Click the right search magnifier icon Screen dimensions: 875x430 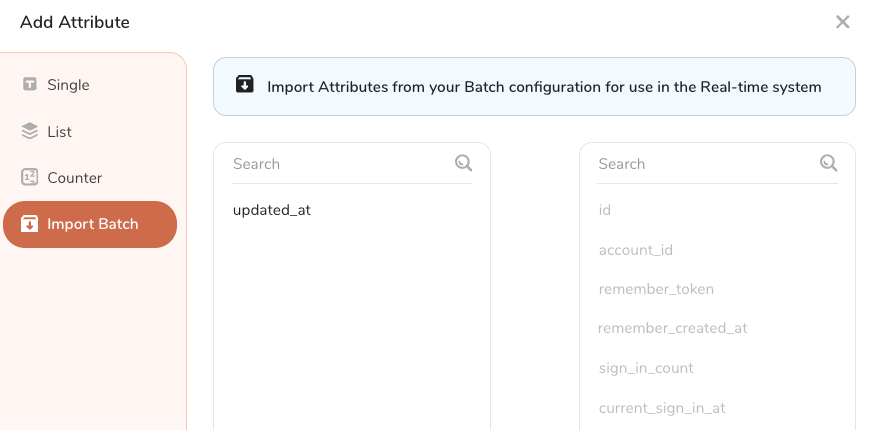[x=828, y=163]
